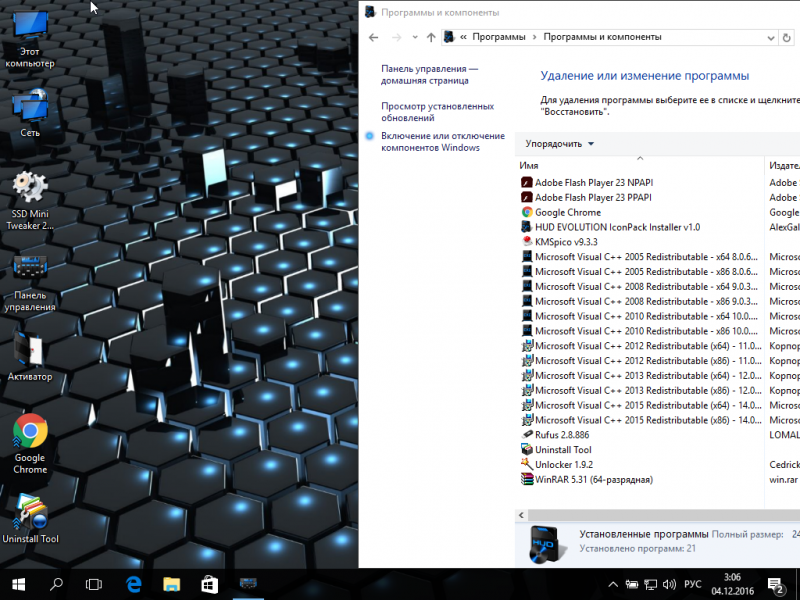Select the Программы breadcrumb
This screenshot has width=800, height=600.
click(x=498, y=37)
